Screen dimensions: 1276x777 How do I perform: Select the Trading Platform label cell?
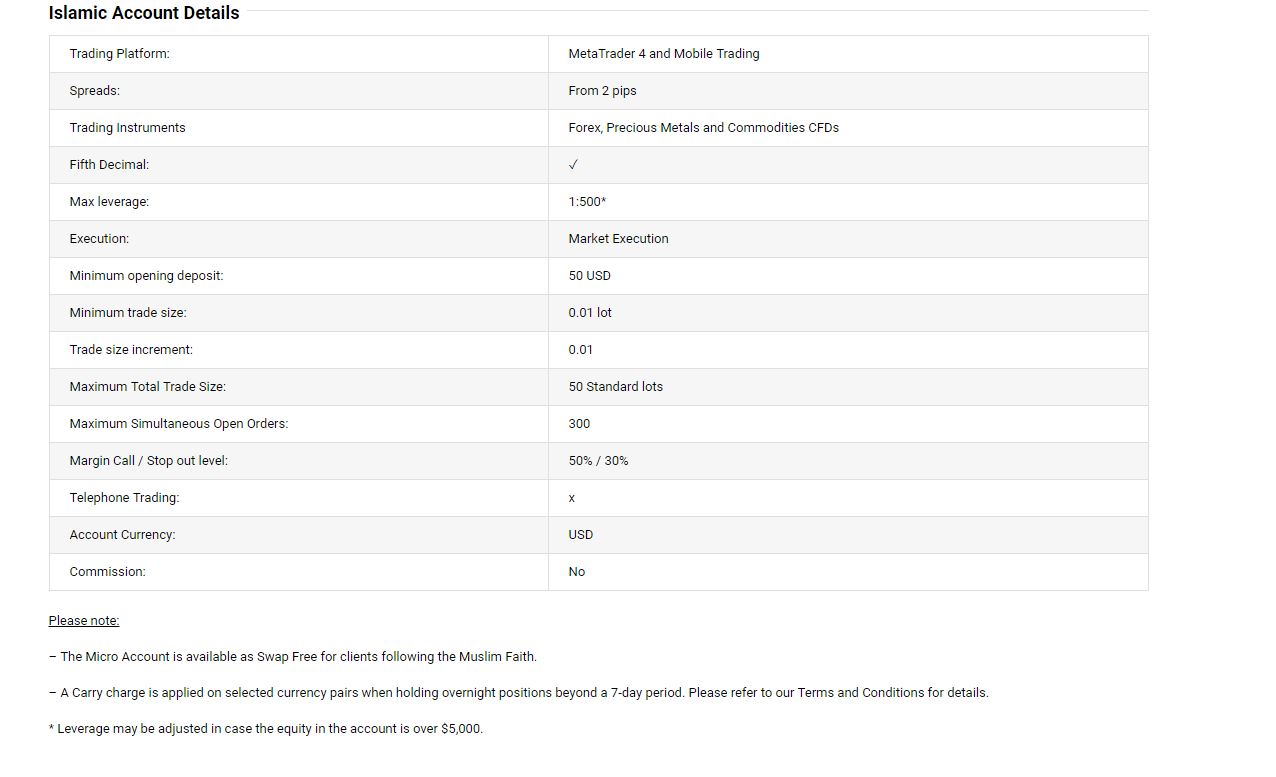tap(299, 54)
